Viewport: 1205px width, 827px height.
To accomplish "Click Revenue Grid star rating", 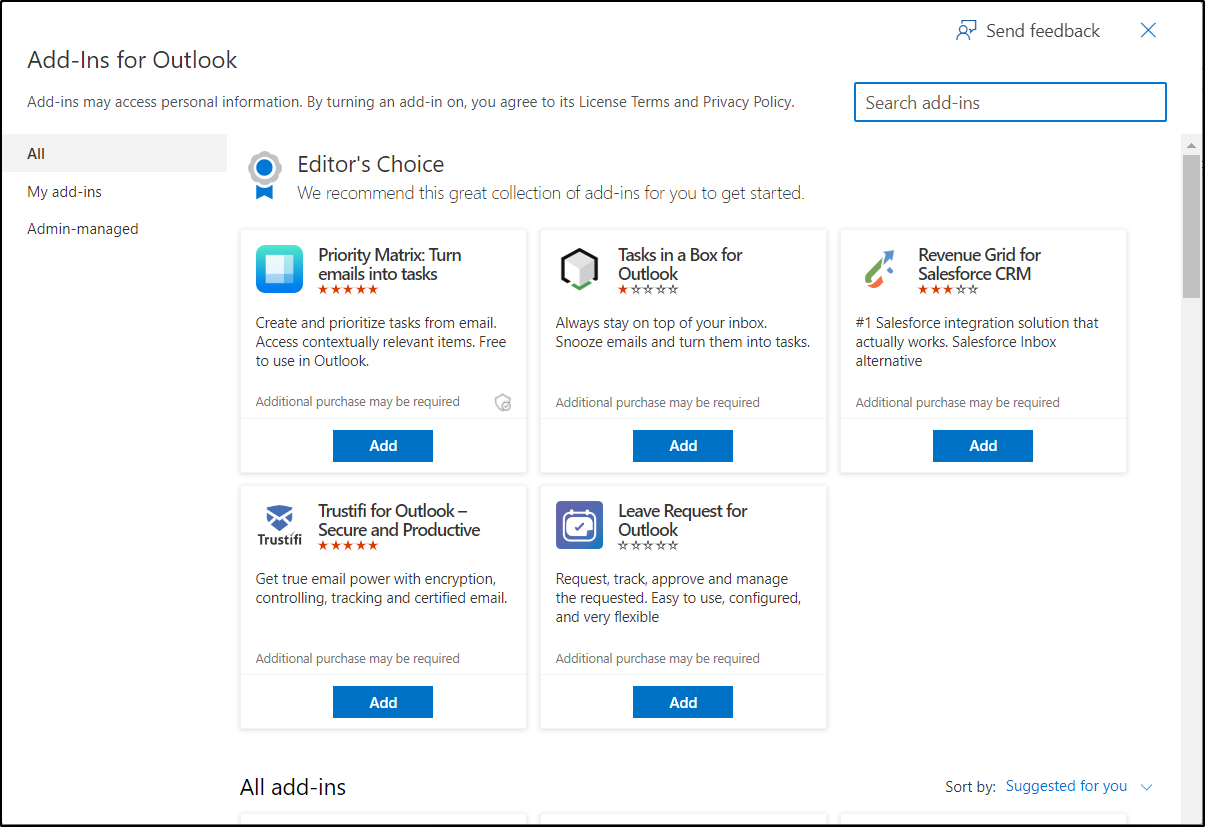I will click(x=948, y=290).
